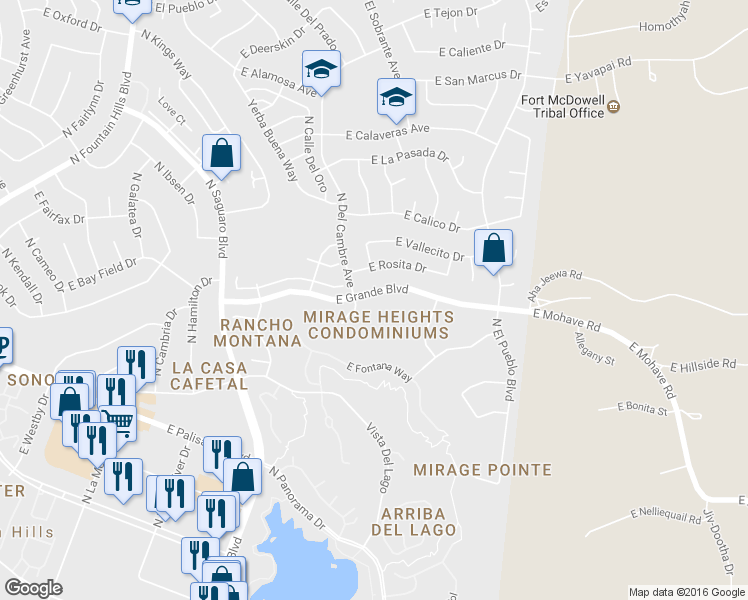Click the E Calico Dr label
This screenshot has height=600, width=748.
[x=432, y=221]
